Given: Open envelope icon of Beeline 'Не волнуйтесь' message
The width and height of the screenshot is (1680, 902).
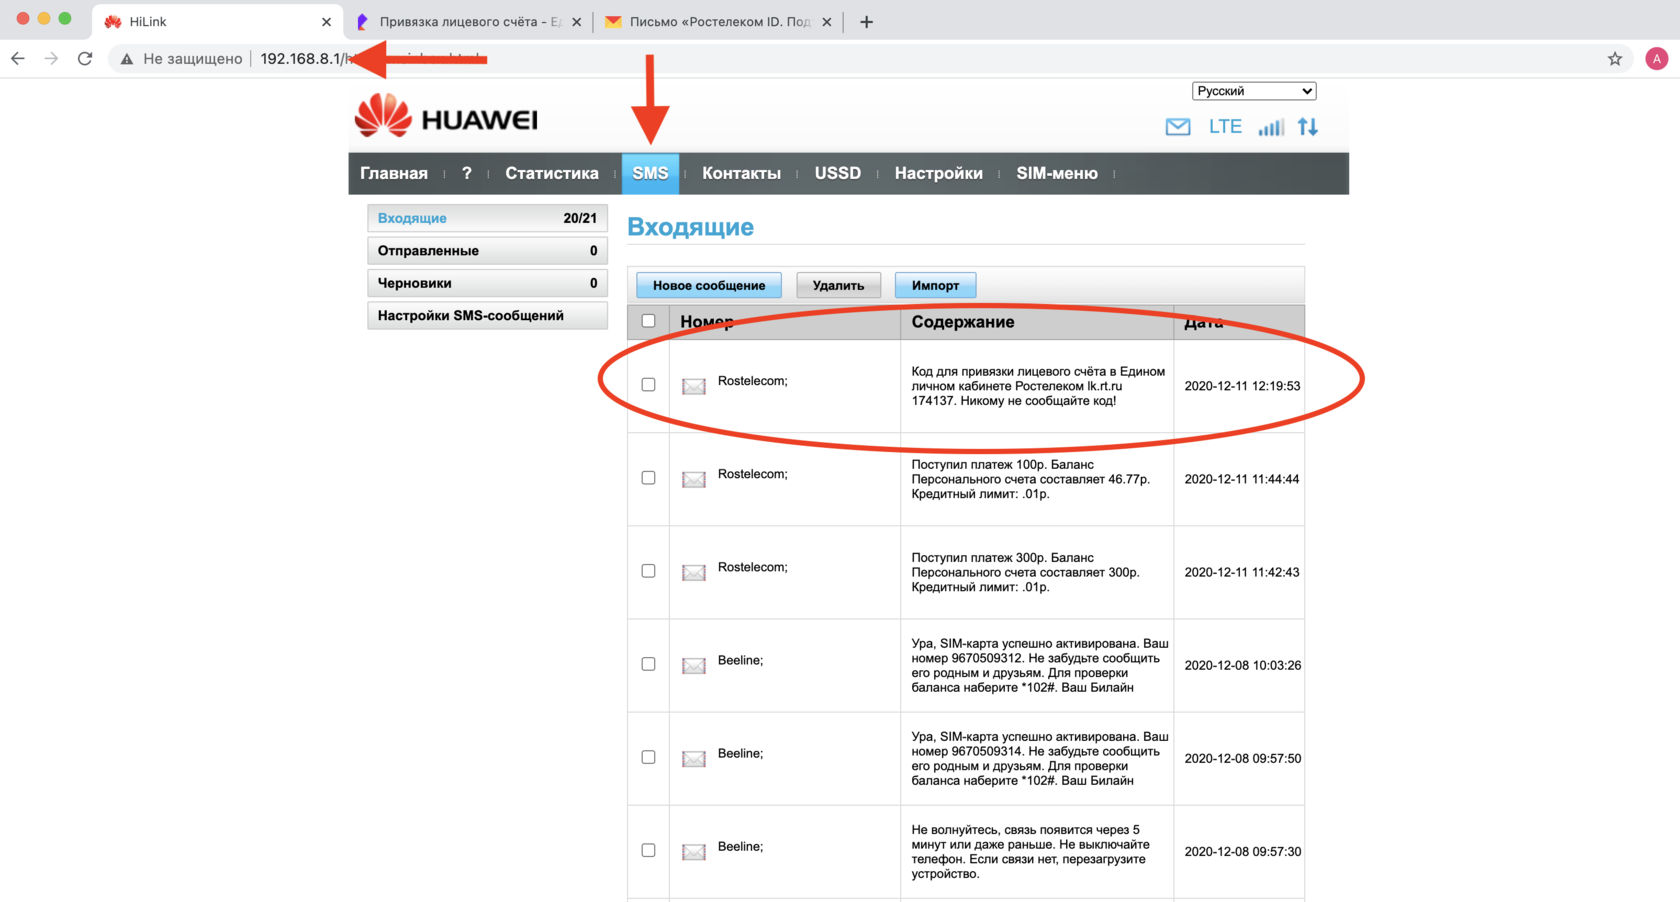Looking at the screenshot, I should click(694, 851).
